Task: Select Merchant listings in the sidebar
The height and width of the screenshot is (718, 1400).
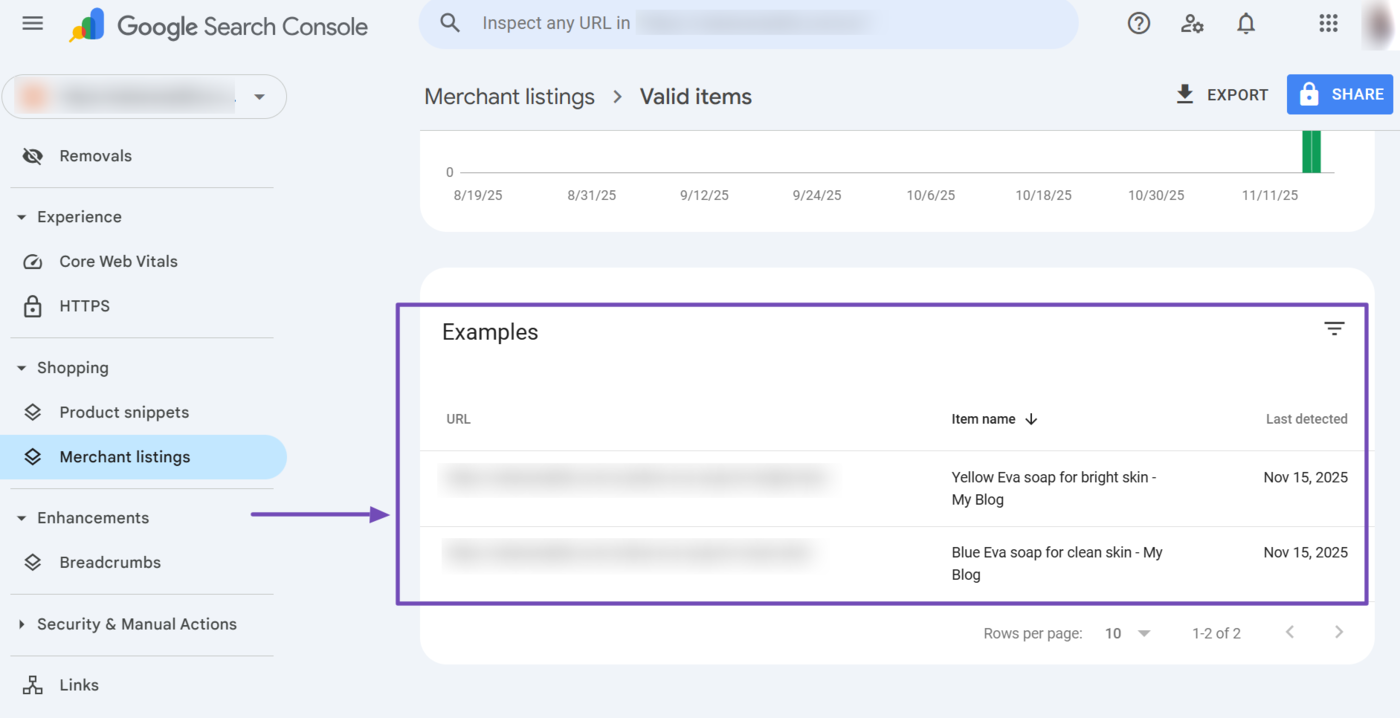Action: [x=125, y=457]
